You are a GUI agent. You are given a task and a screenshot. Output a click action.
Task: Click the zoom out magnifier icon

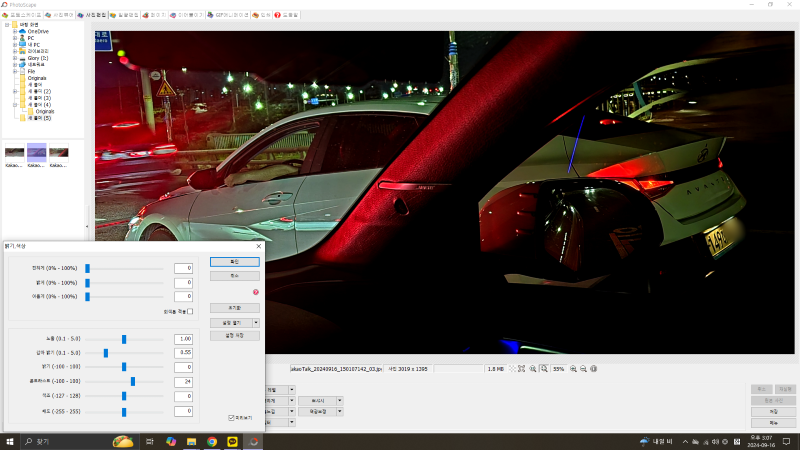tap(582, 369)
